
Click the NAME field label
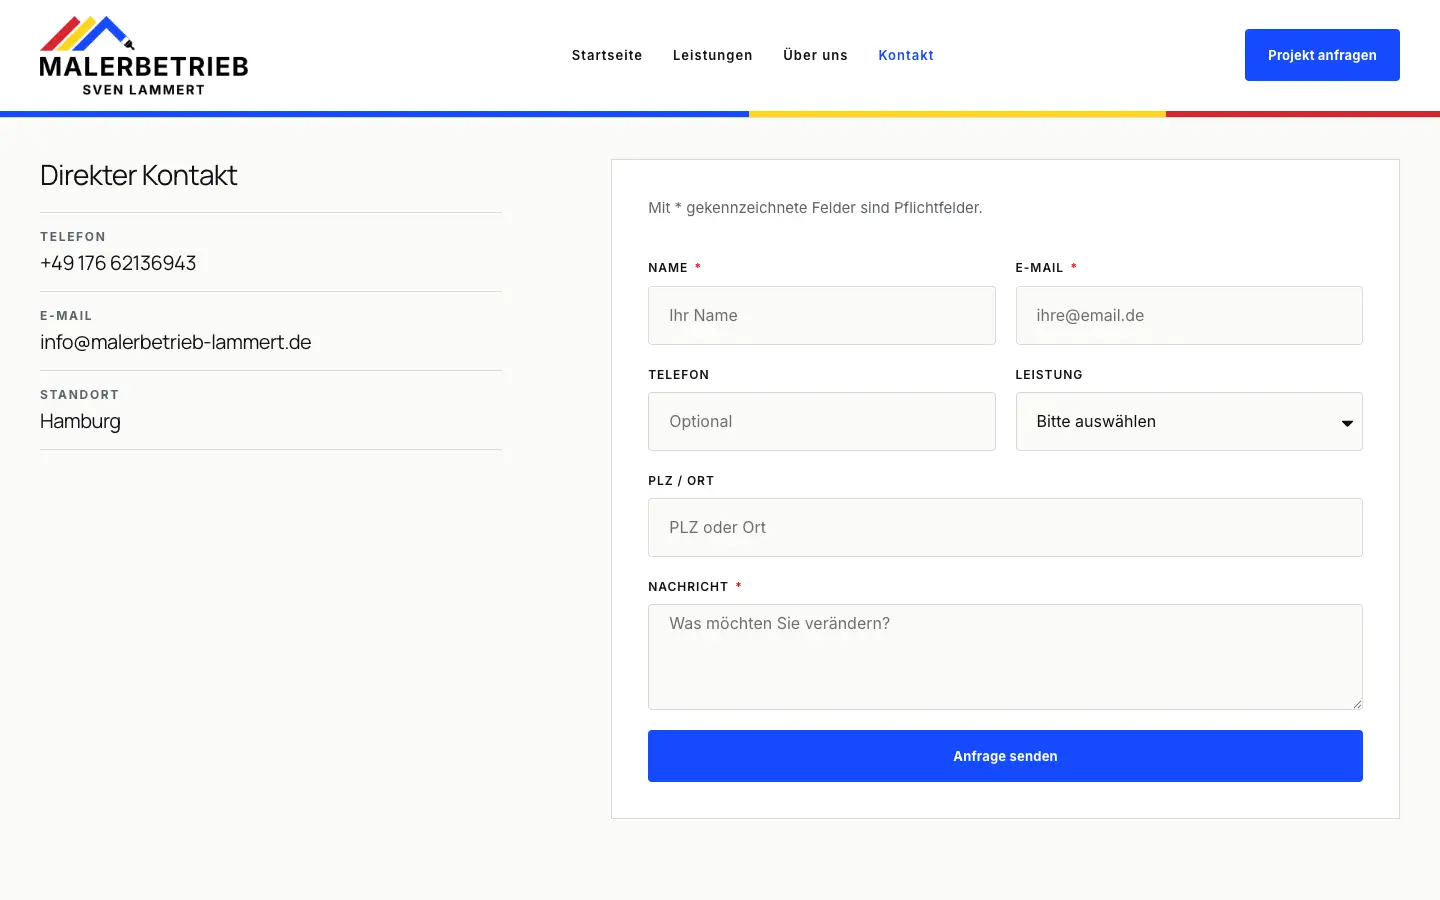(x=668, y=268)
